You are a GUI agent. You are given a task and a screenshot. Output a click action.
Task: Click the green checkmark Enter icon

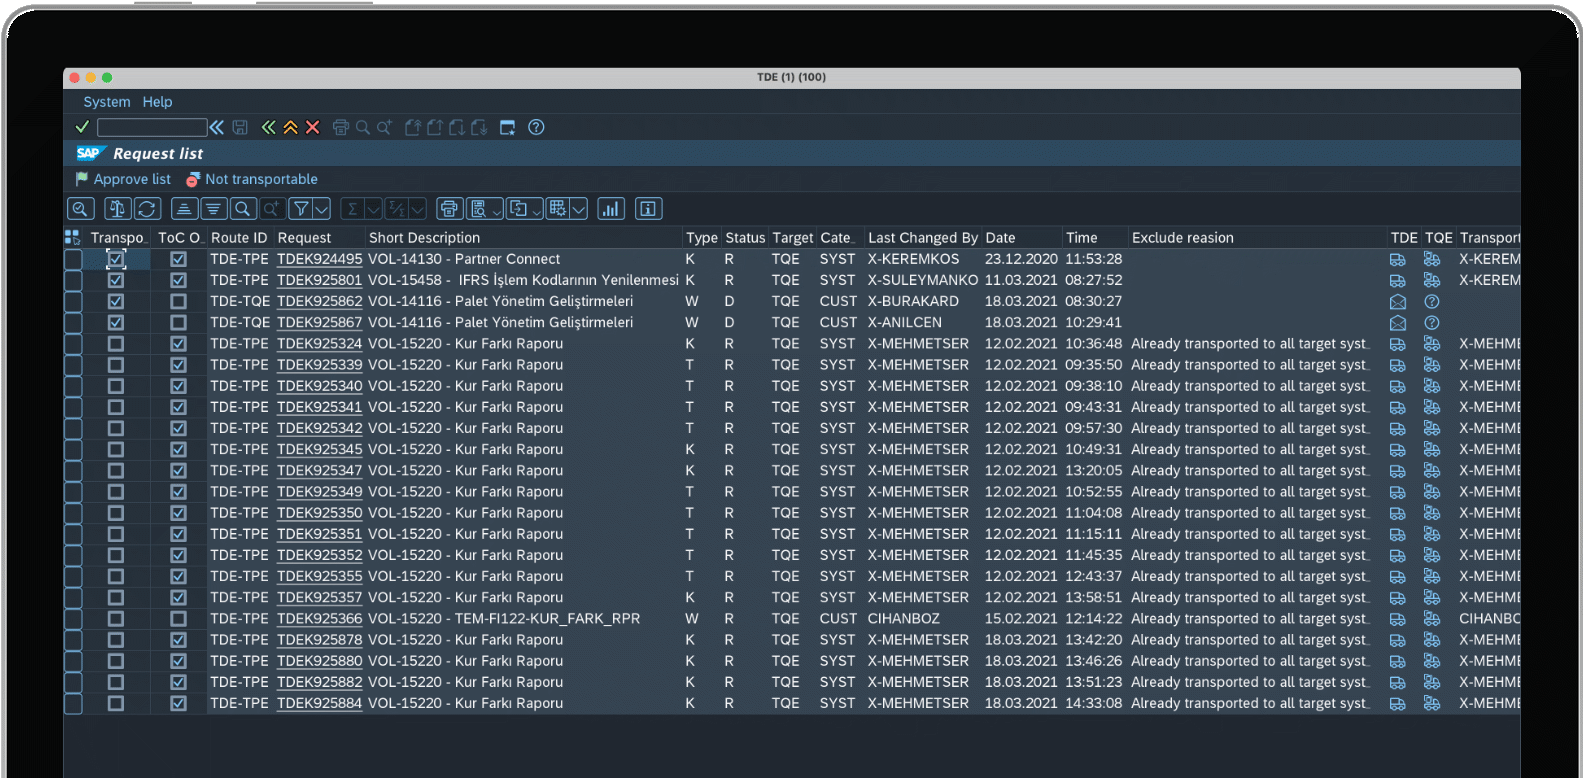pyautogui.click(x=83, y=127)
